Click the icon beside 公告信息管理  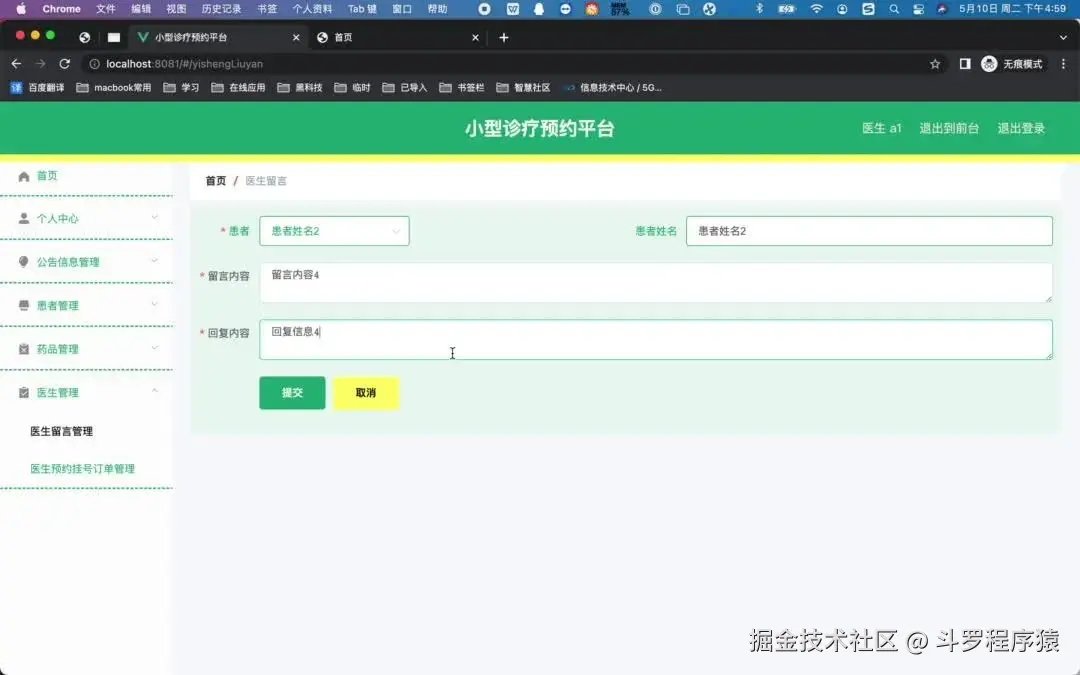[23, 262]
